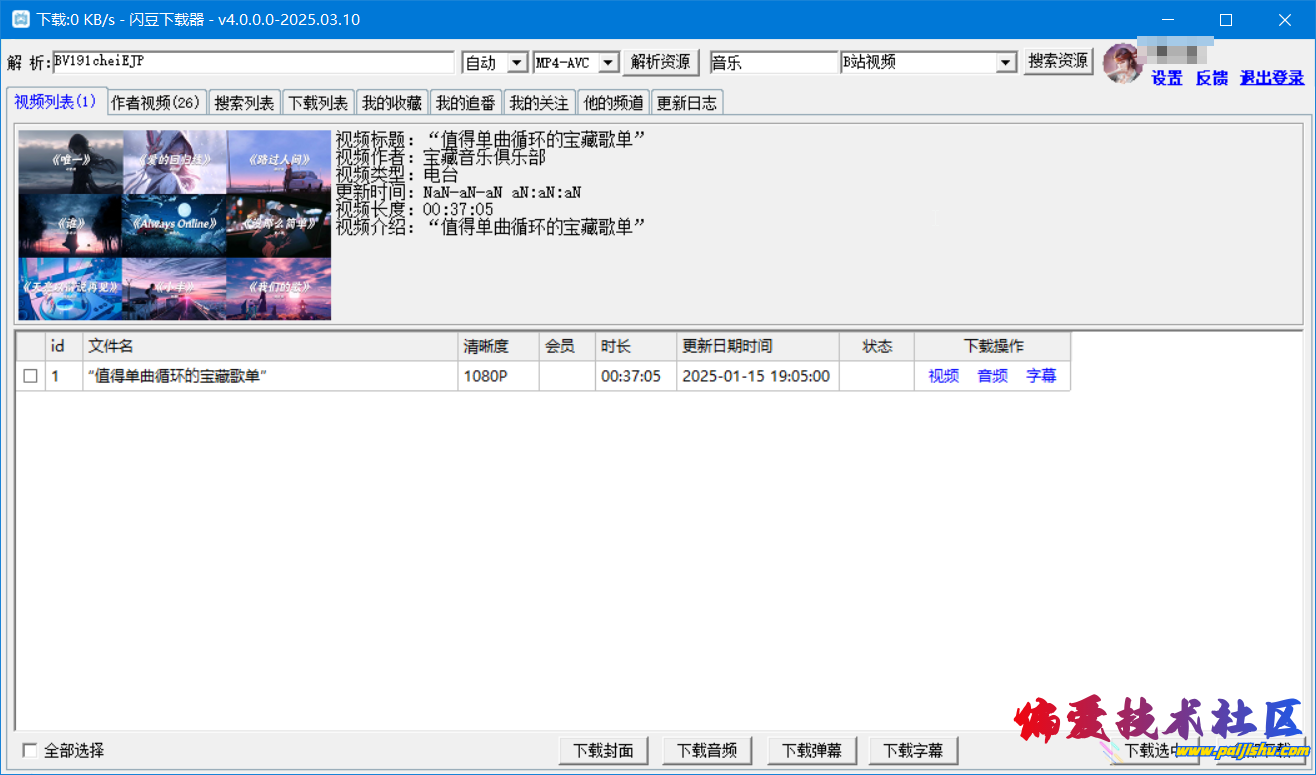
Task: Focus the BV number input field
Action: [x=253, y=62]
